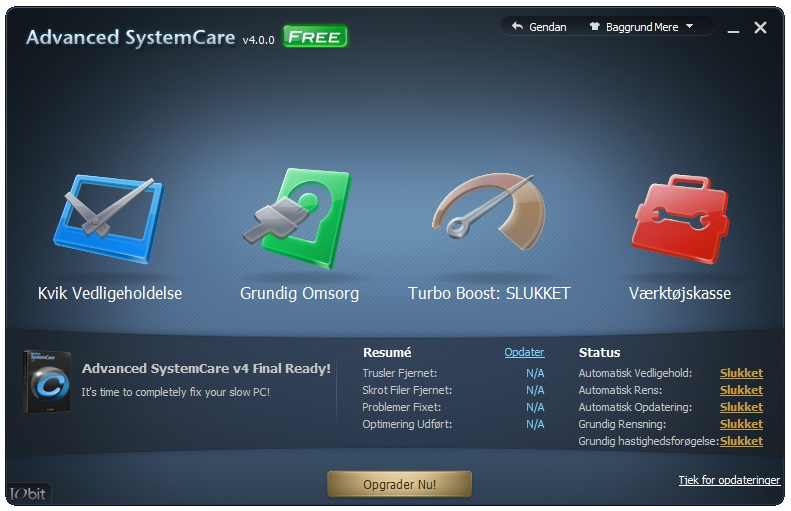The height and width of the screenshot is (511, 791).
Task: Click the Gendan restore arrow icon
Action: click(517, 26)
